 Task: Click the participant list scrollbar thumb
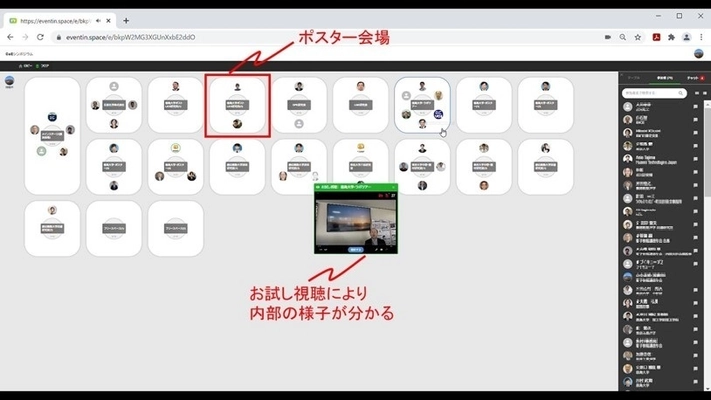pyautogui.click(x=707, y=152)
